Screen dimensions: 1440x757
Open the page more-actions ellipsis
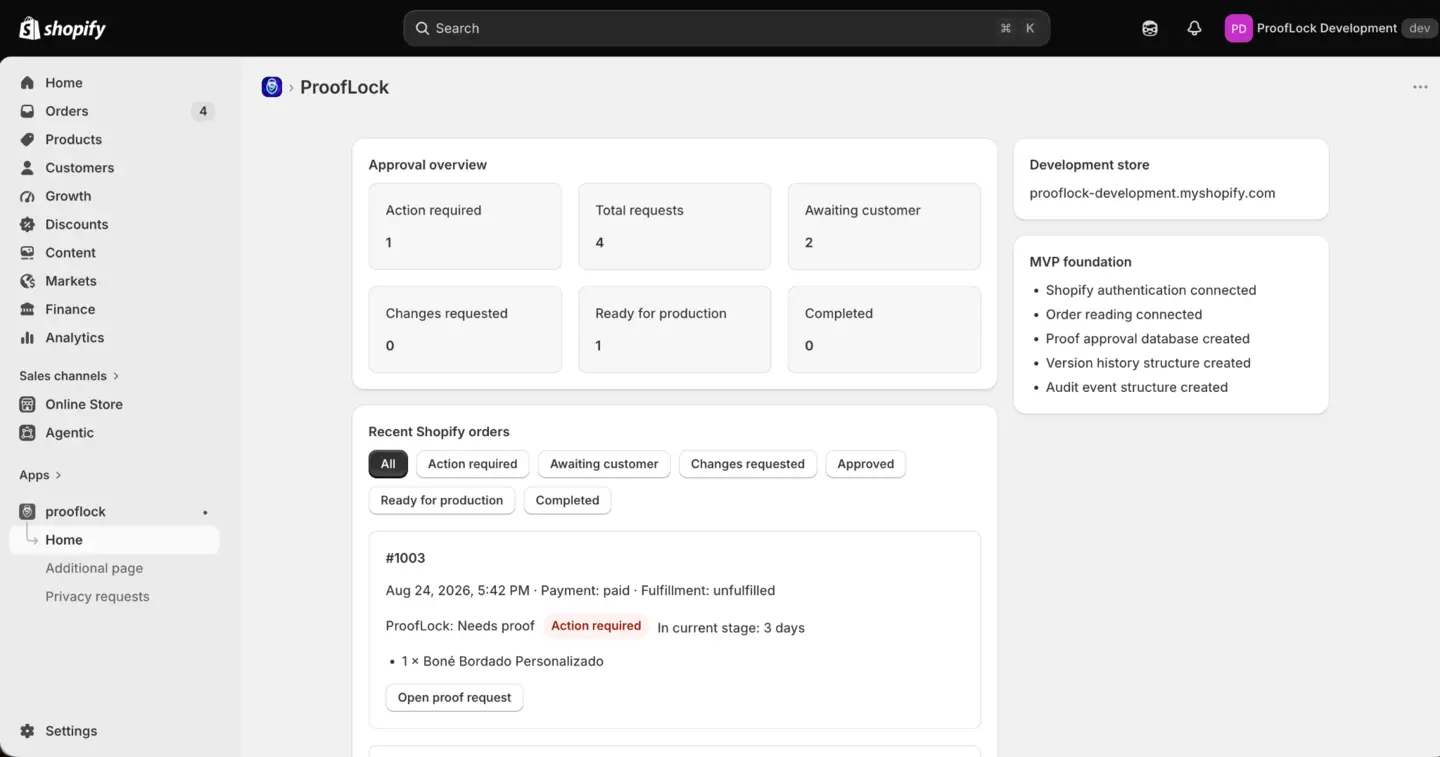[x=1420, y=87]
